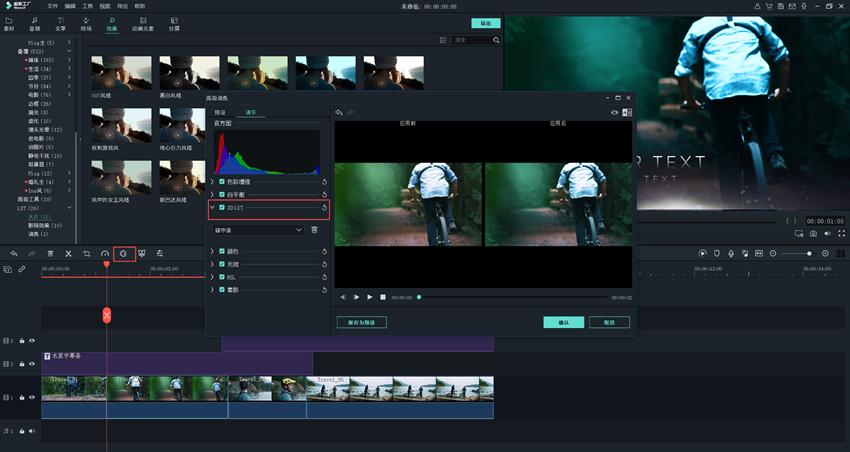Toggle the before/after comparison view icon

pyautogui.click(x=627, y=113)
